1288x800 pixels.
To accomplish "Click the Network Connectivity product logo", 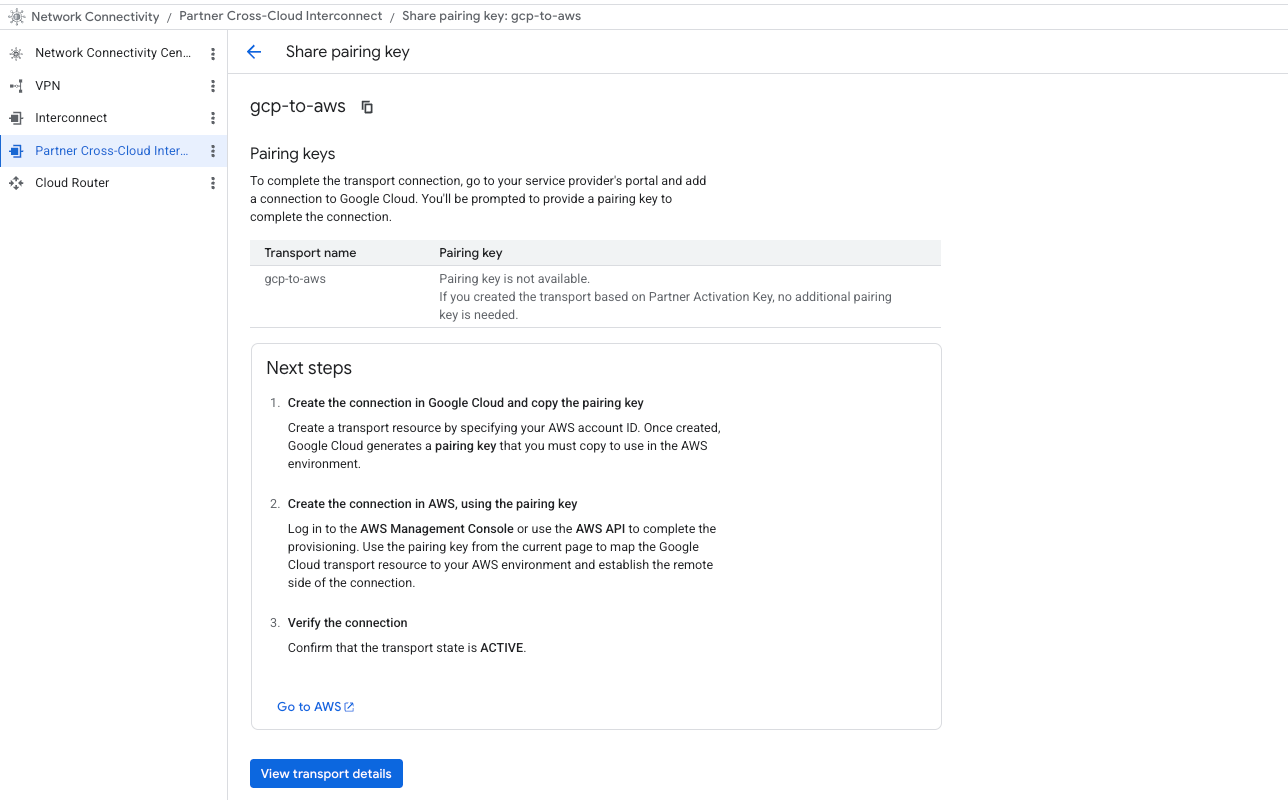I will [16, 16].
